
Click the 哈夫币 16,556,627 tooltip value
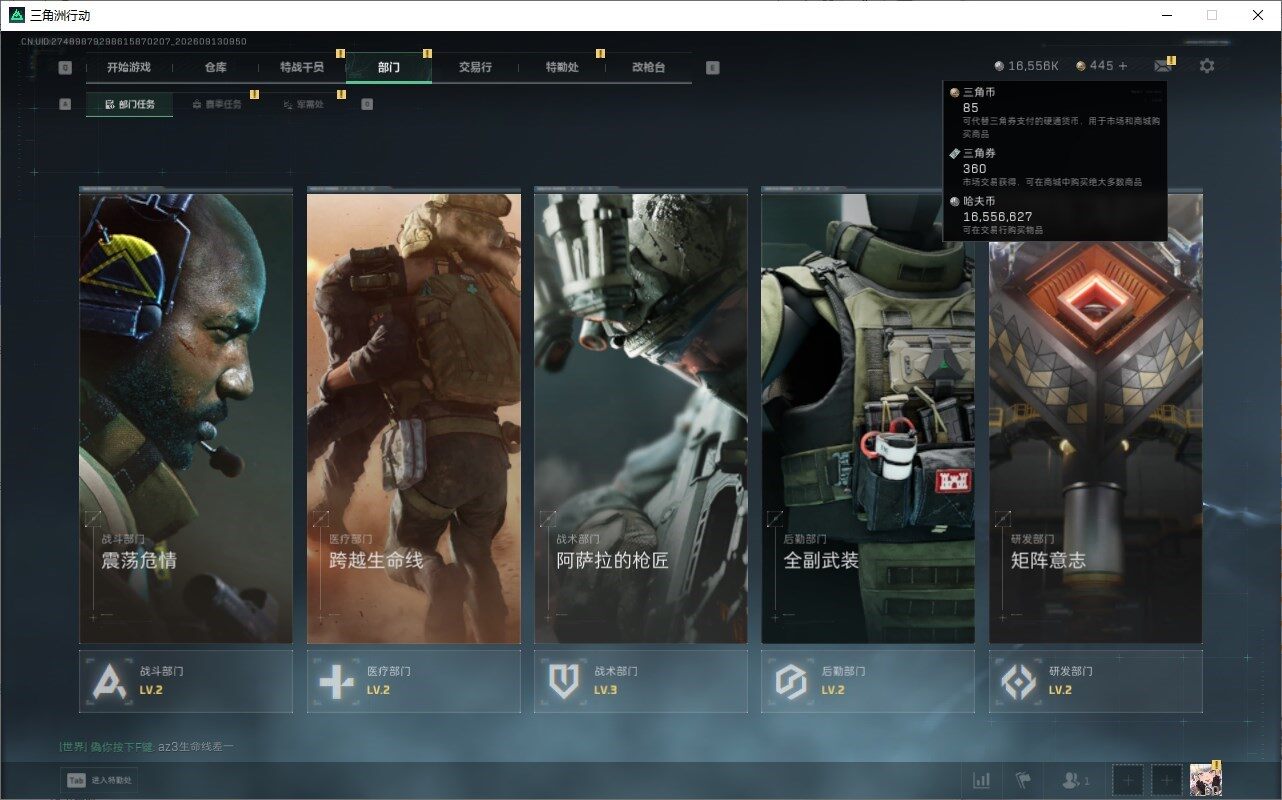pyautogui.click(x=997, y=216)
